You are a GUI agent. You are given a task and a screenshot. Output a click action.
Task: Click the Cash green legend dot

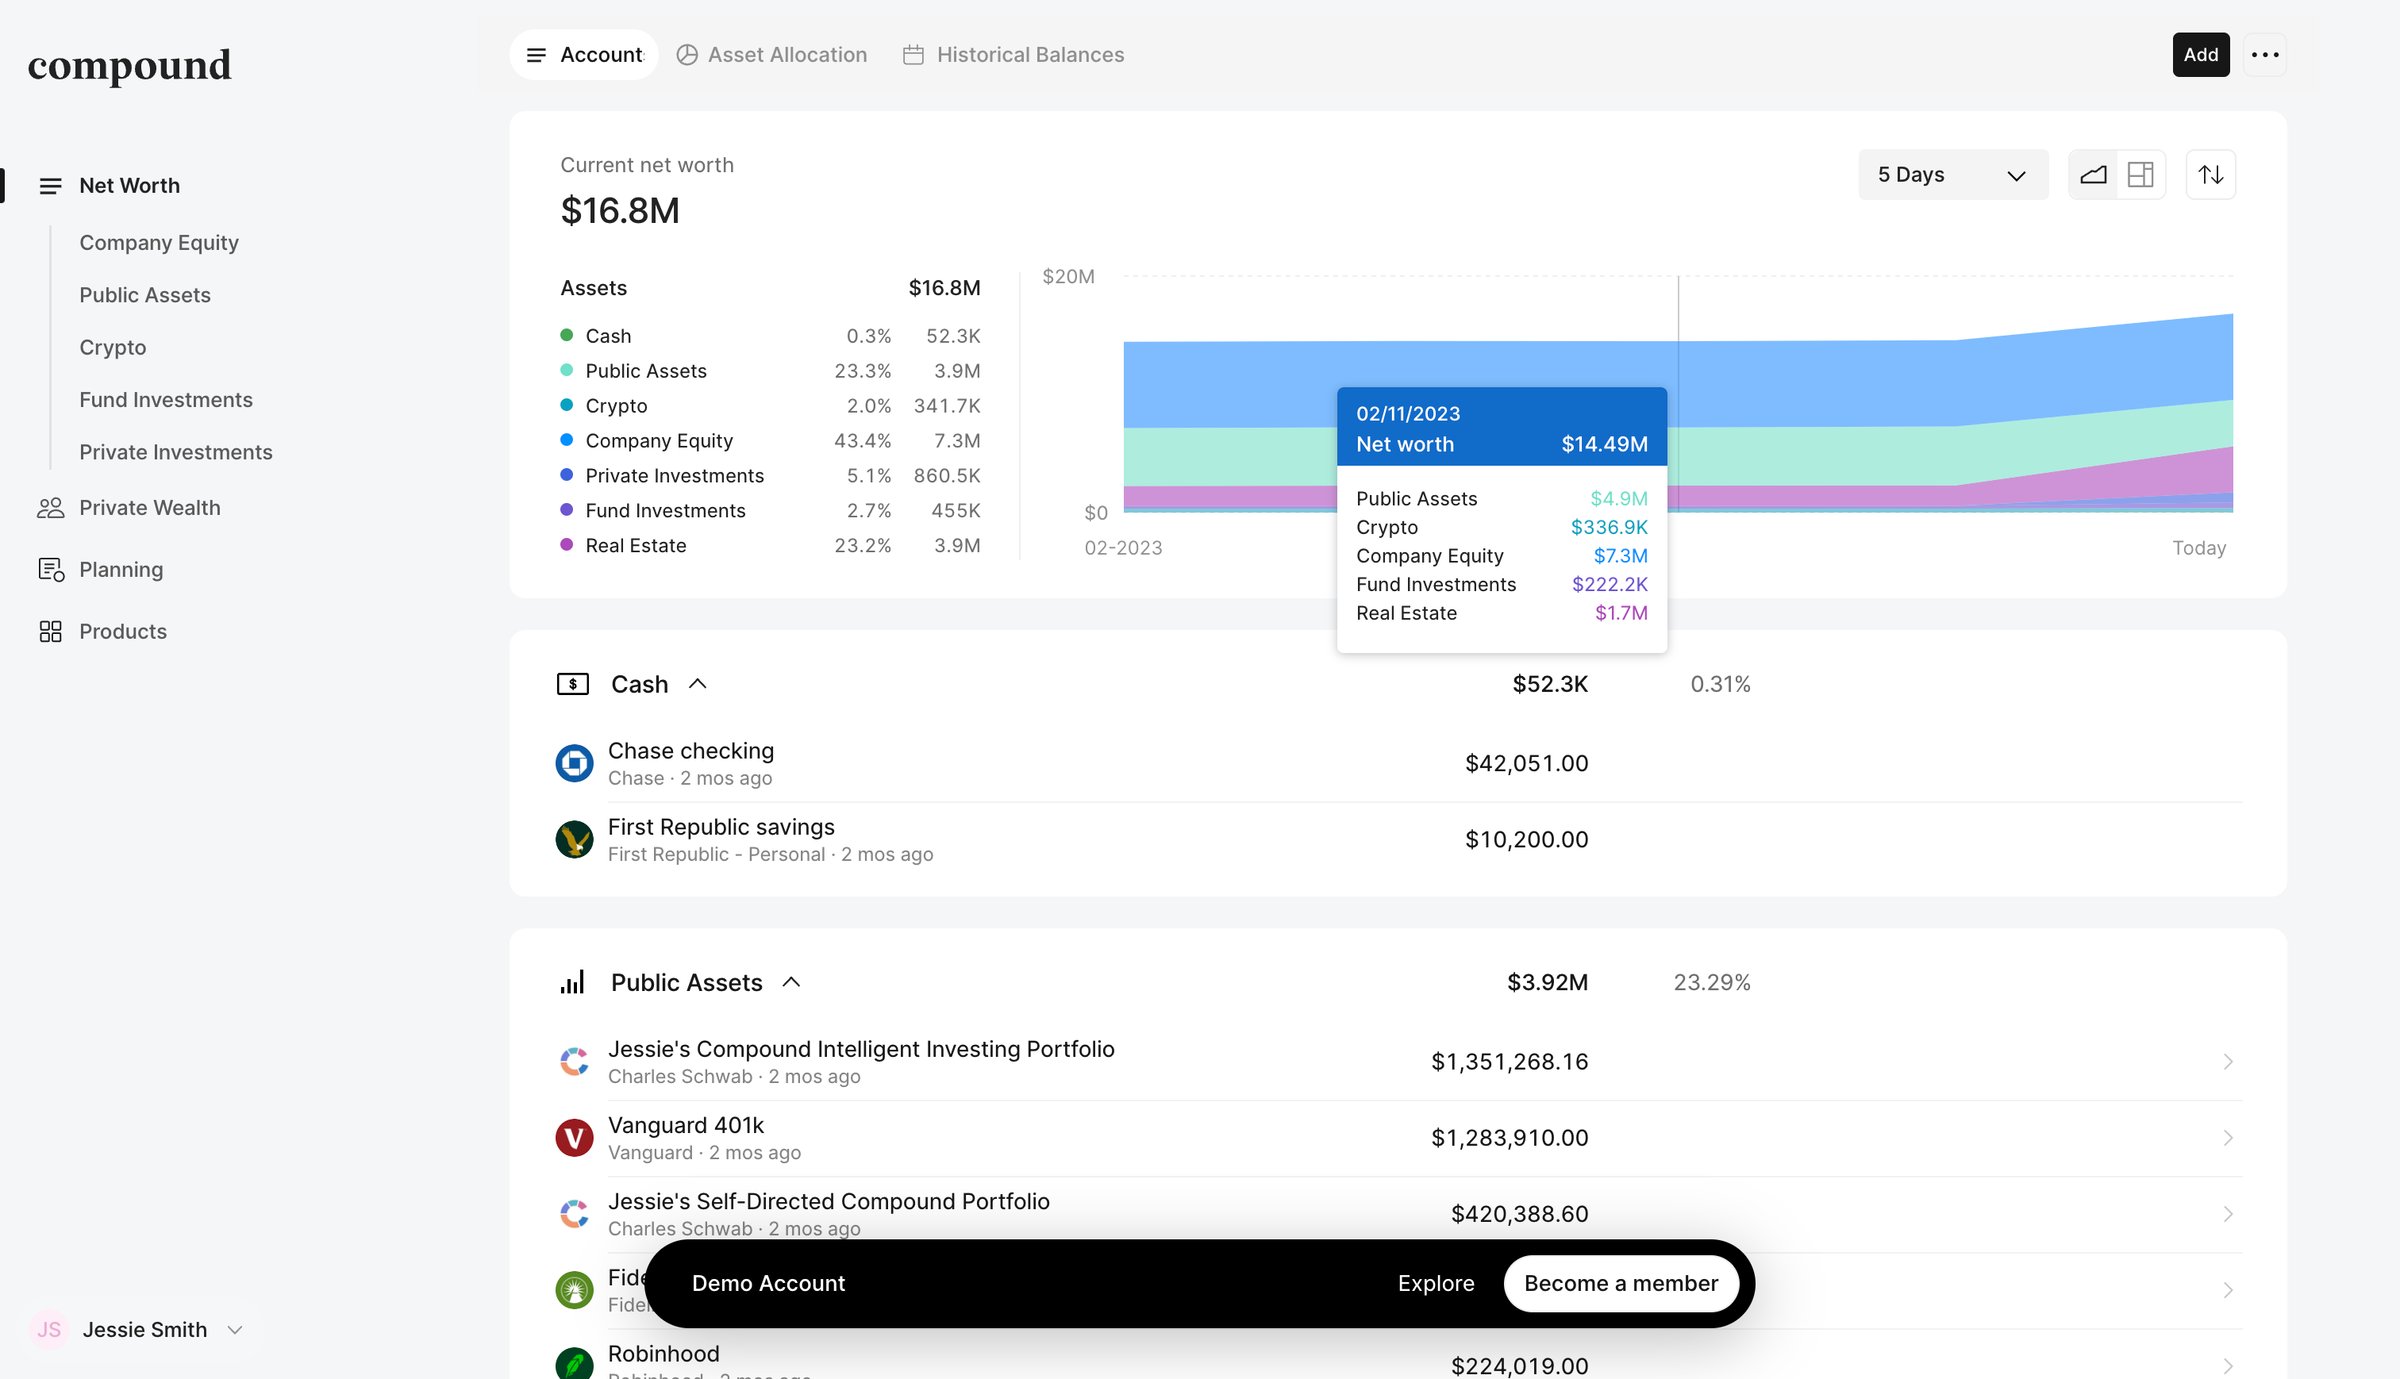567,335
